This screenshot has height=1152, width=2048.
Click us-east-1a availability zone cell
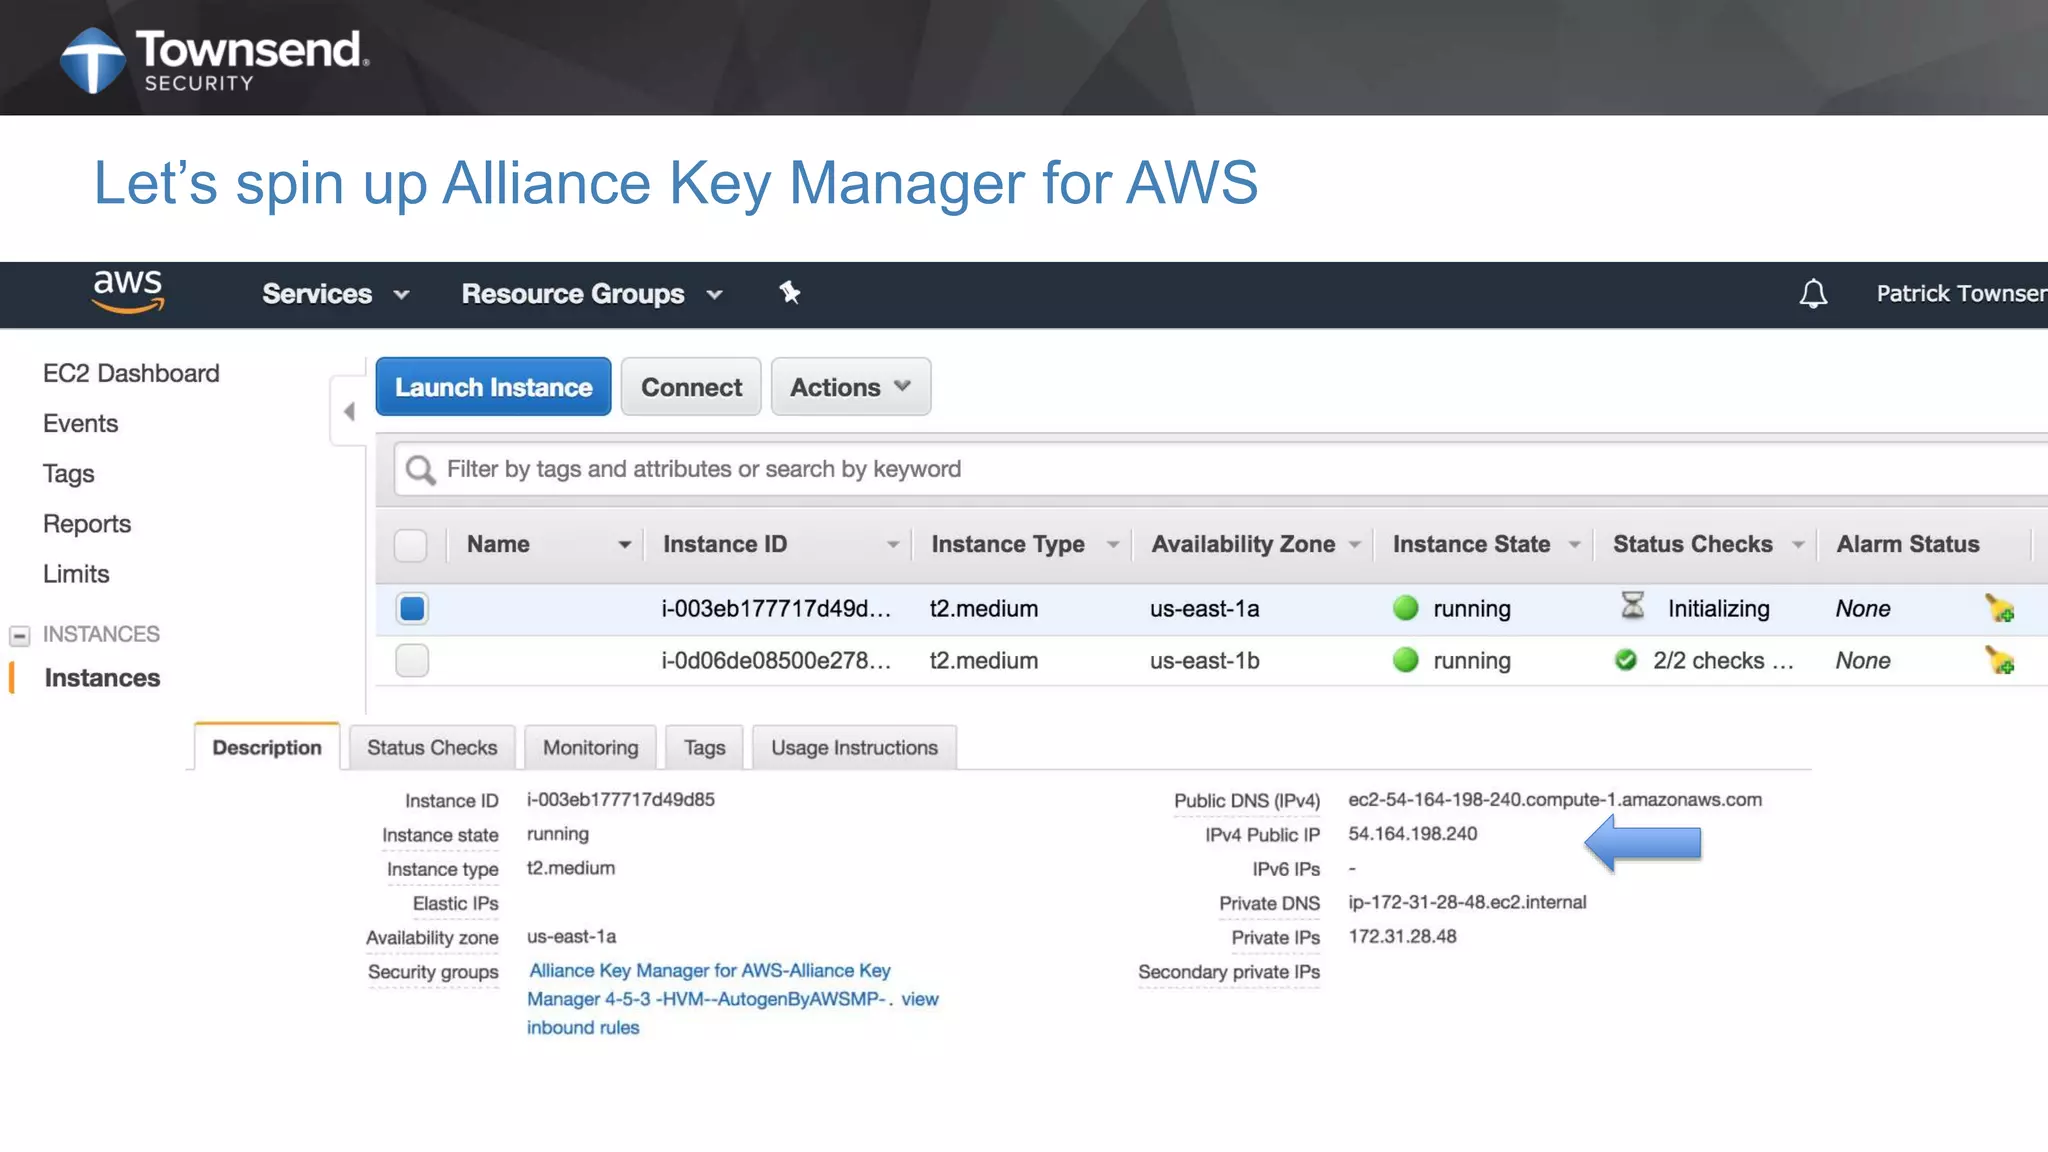[1204, 608]
